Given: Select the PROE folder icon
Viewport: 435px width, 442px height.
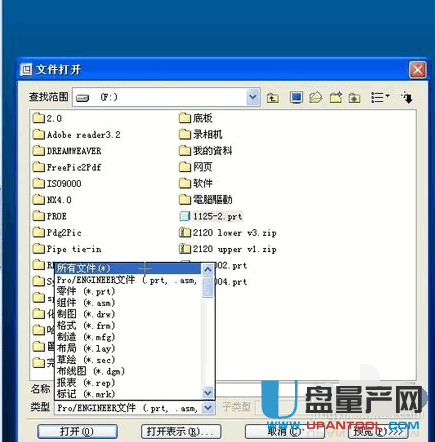Looking at the screenshot, I should coord(39,216).
